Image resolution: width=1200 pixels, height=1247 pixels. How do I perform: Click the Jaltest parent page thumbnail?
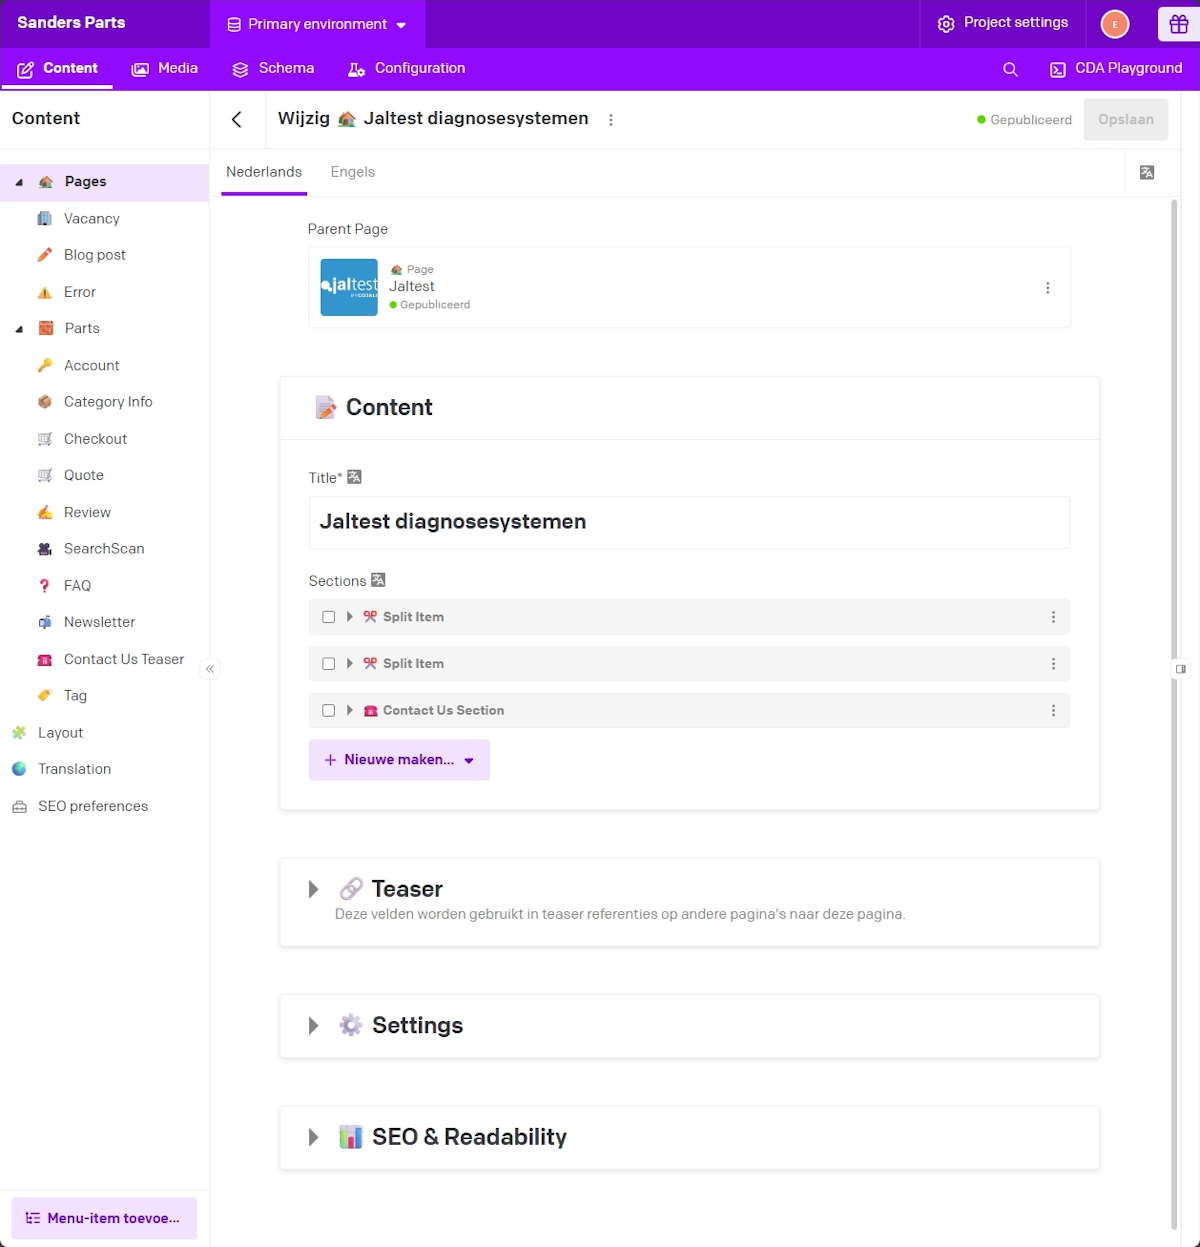tap(349, 288)
